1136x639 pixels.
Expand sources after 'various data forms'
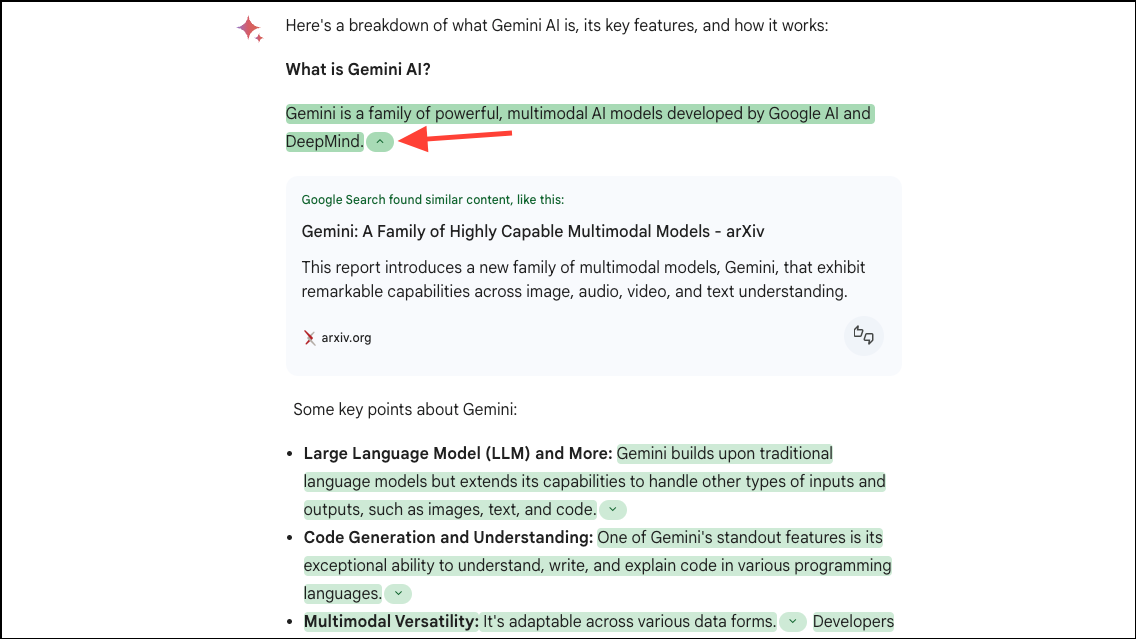[x=792, y=621]
